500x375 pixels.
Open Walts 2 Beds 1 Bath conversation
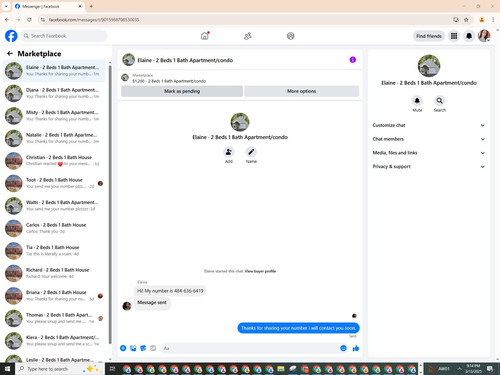(x=55, y=206)
